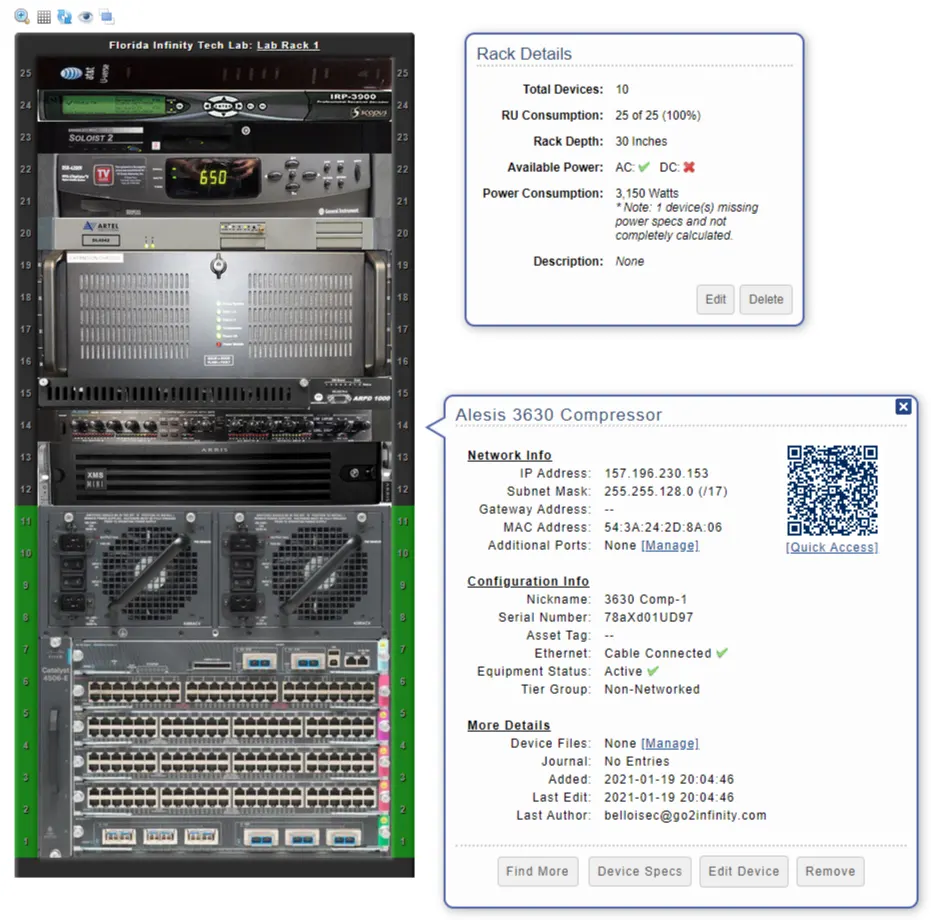Image resolution: width=931 pixels, height=920 pixels.
Task: Open the grid view icon
Action: point(44,17)
